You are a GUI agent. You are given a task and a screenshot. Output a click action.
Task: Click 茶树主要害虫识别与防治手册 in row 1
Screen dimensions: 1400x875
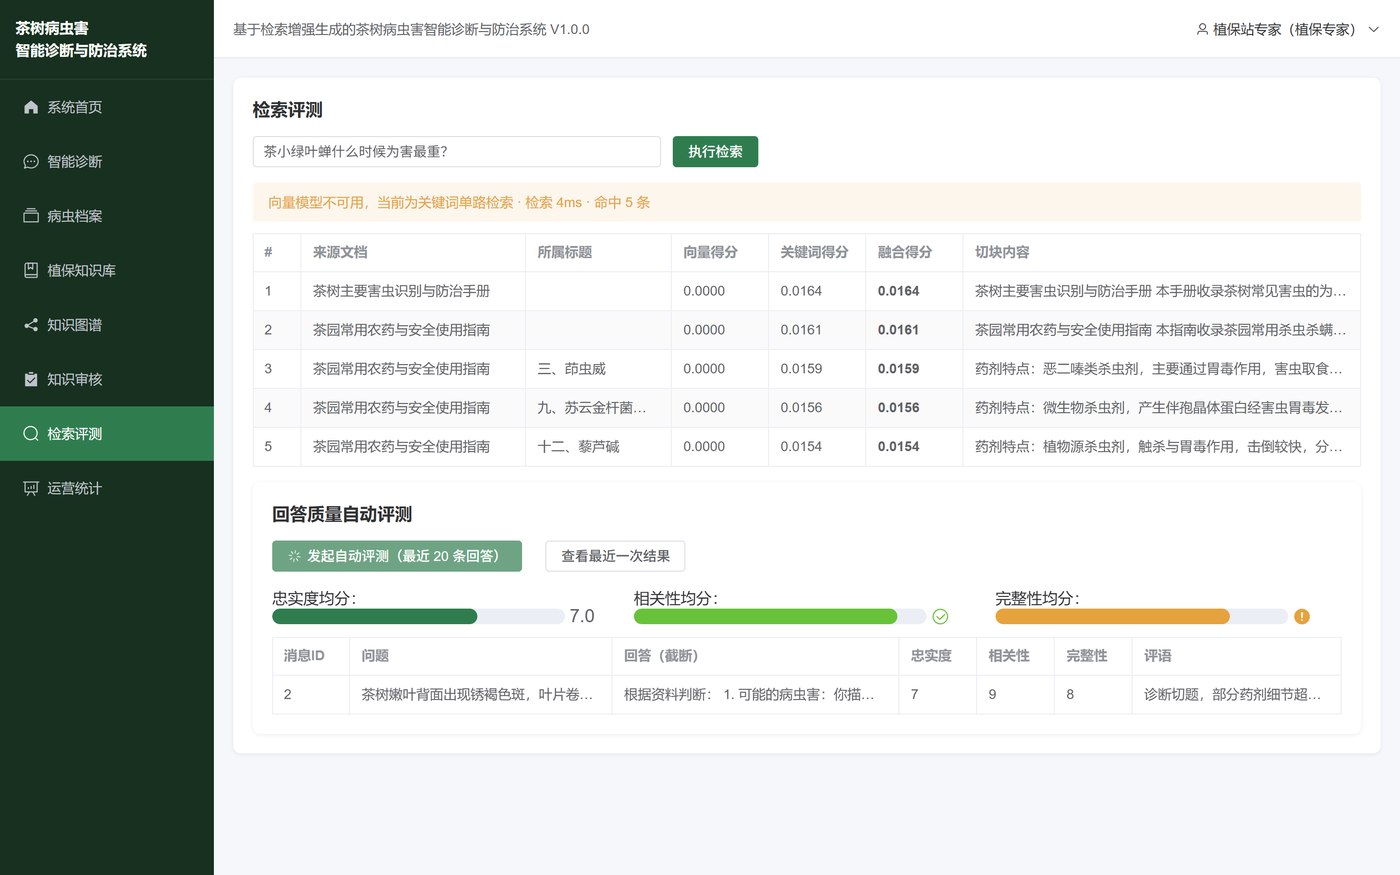click(x=401, y=291)
